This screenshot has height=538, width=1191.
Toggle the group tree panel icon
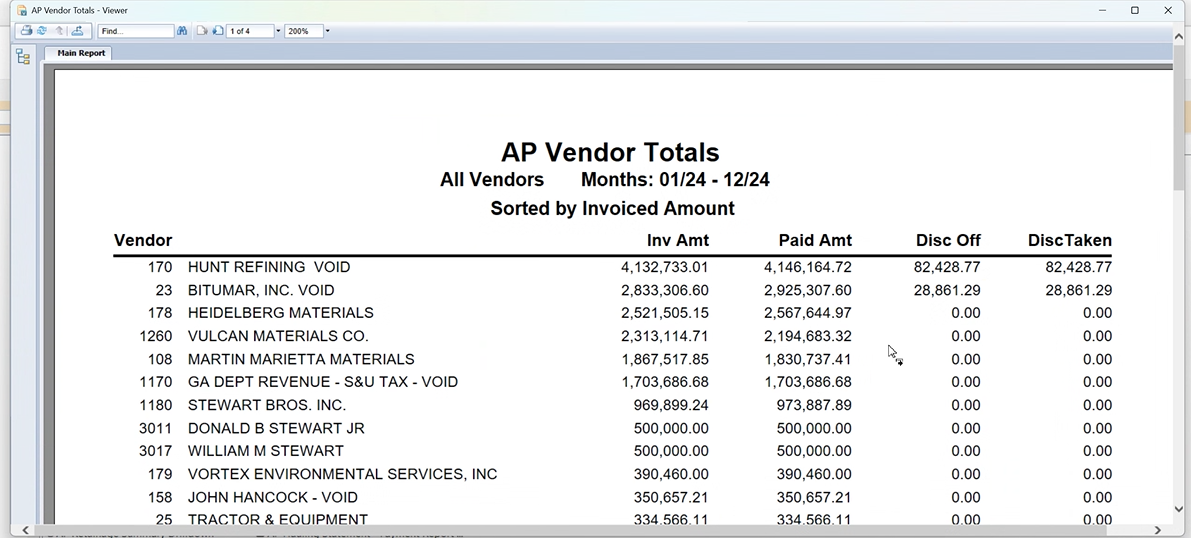pyautogui.click(x=23, y=56)
